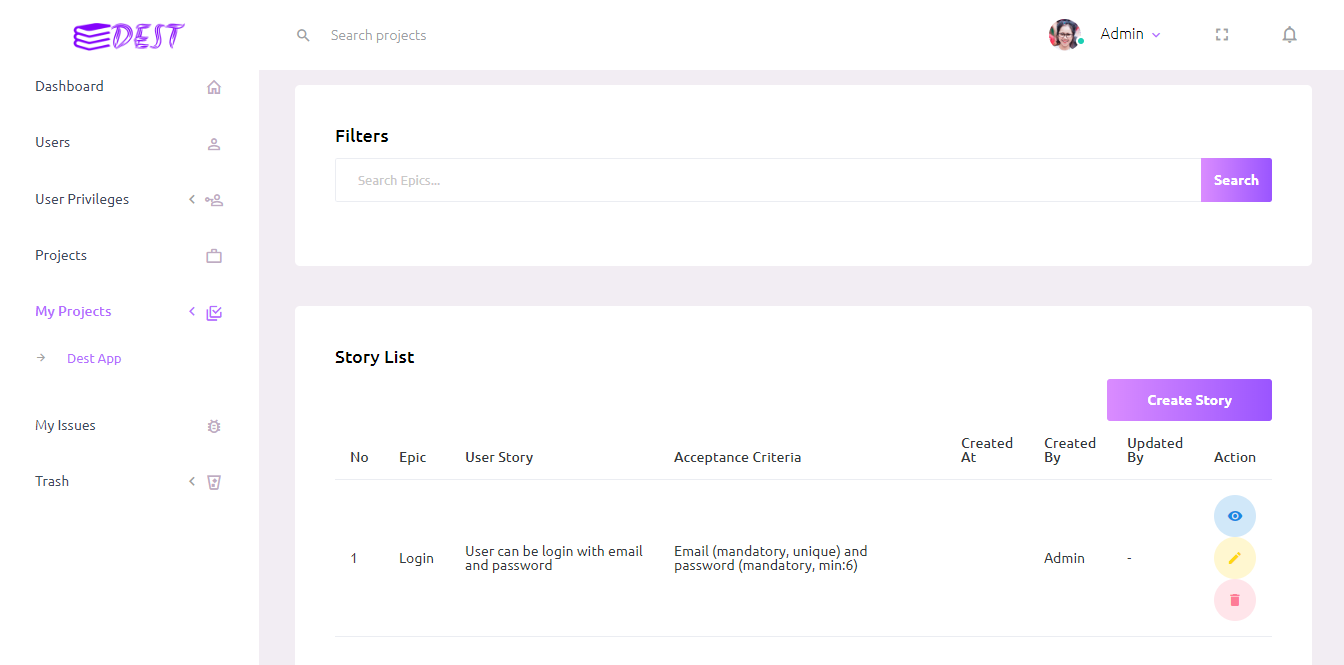This screenshot has width=1344, height=665.
Task: Click the DEST logo
Action: (129, 36)
